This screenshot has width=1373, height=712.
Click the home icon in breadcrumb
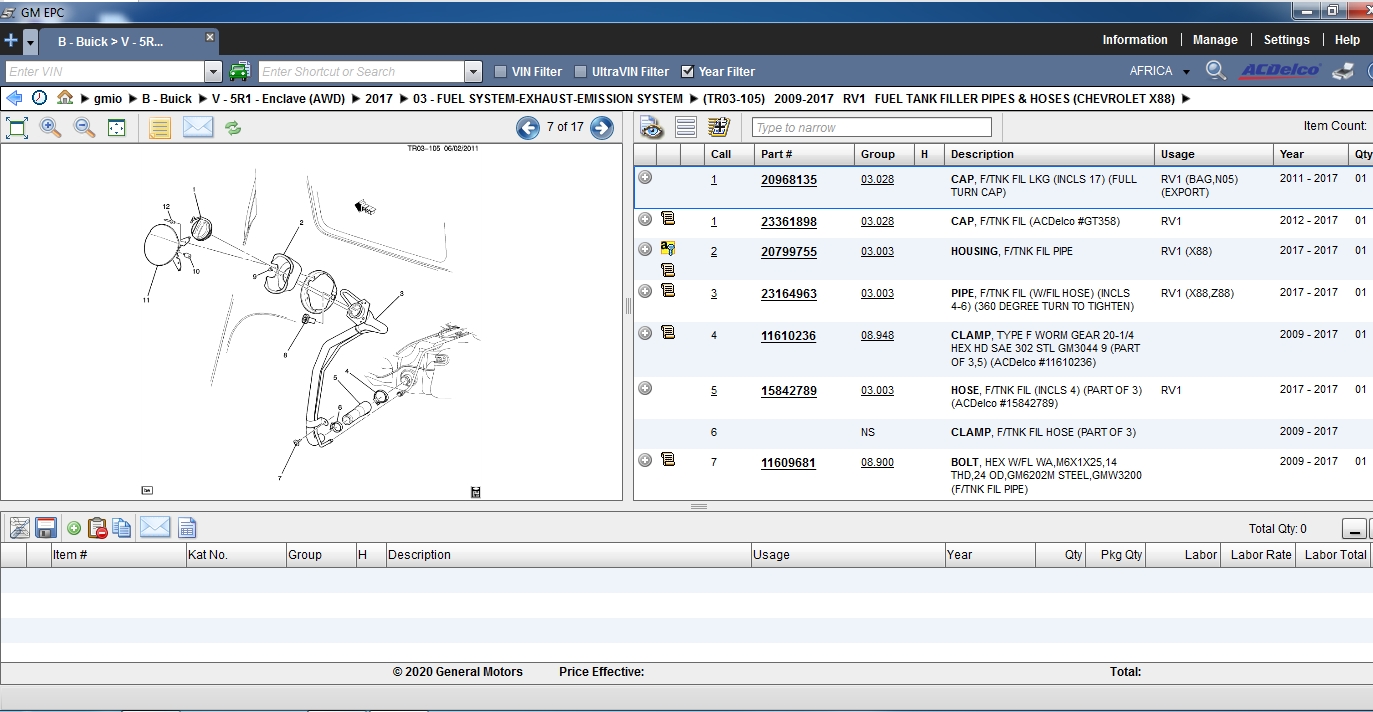65,98
